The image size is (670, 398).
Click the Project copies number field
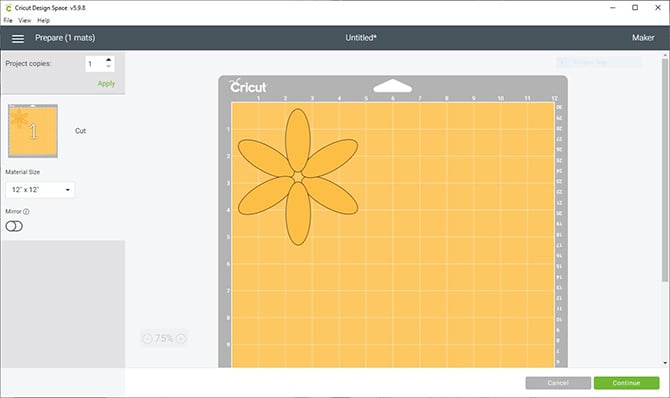tap(95, 64)
